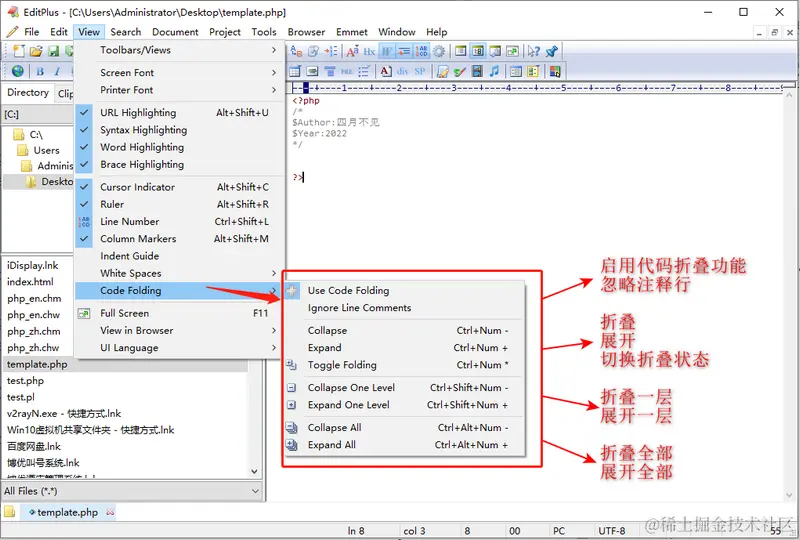Select Toggle Folding menu item
The width and height of the screenshot is (800, 540).
point(405,365)
